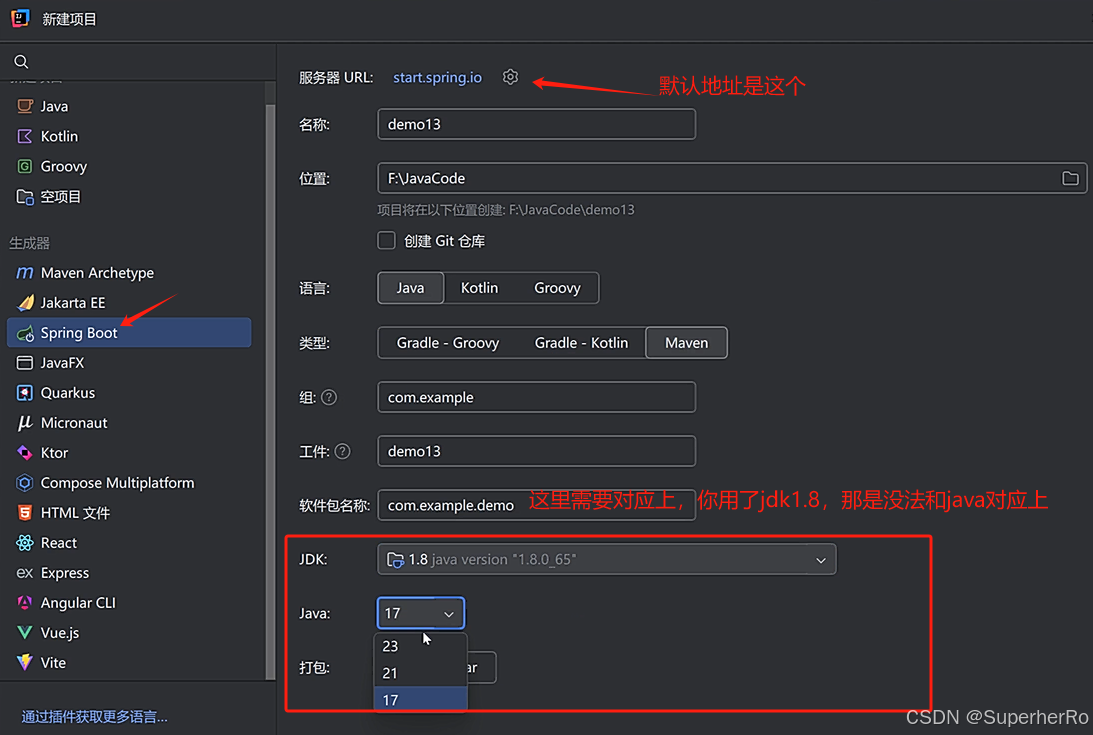This screenshot has width=1093, height=735.
Task: Click the Vue.js V icon
Action: (25, 632)
